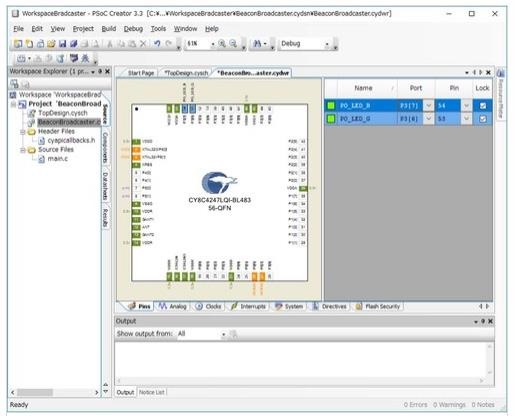The image size is (515, 416).
Task: Open the Window menu
Action: point(185,29)
